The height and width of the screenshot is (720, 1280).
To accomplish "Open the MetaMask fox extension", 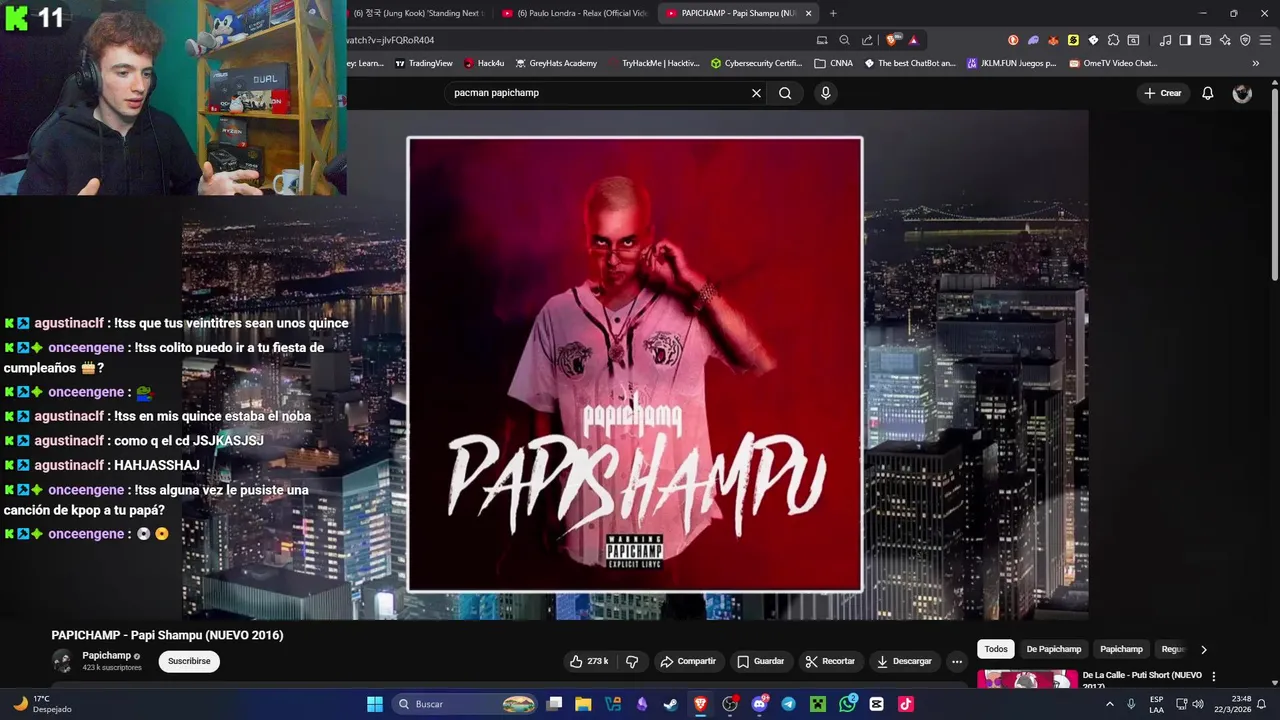I will pyautogui.click(x=1053, y=40).
